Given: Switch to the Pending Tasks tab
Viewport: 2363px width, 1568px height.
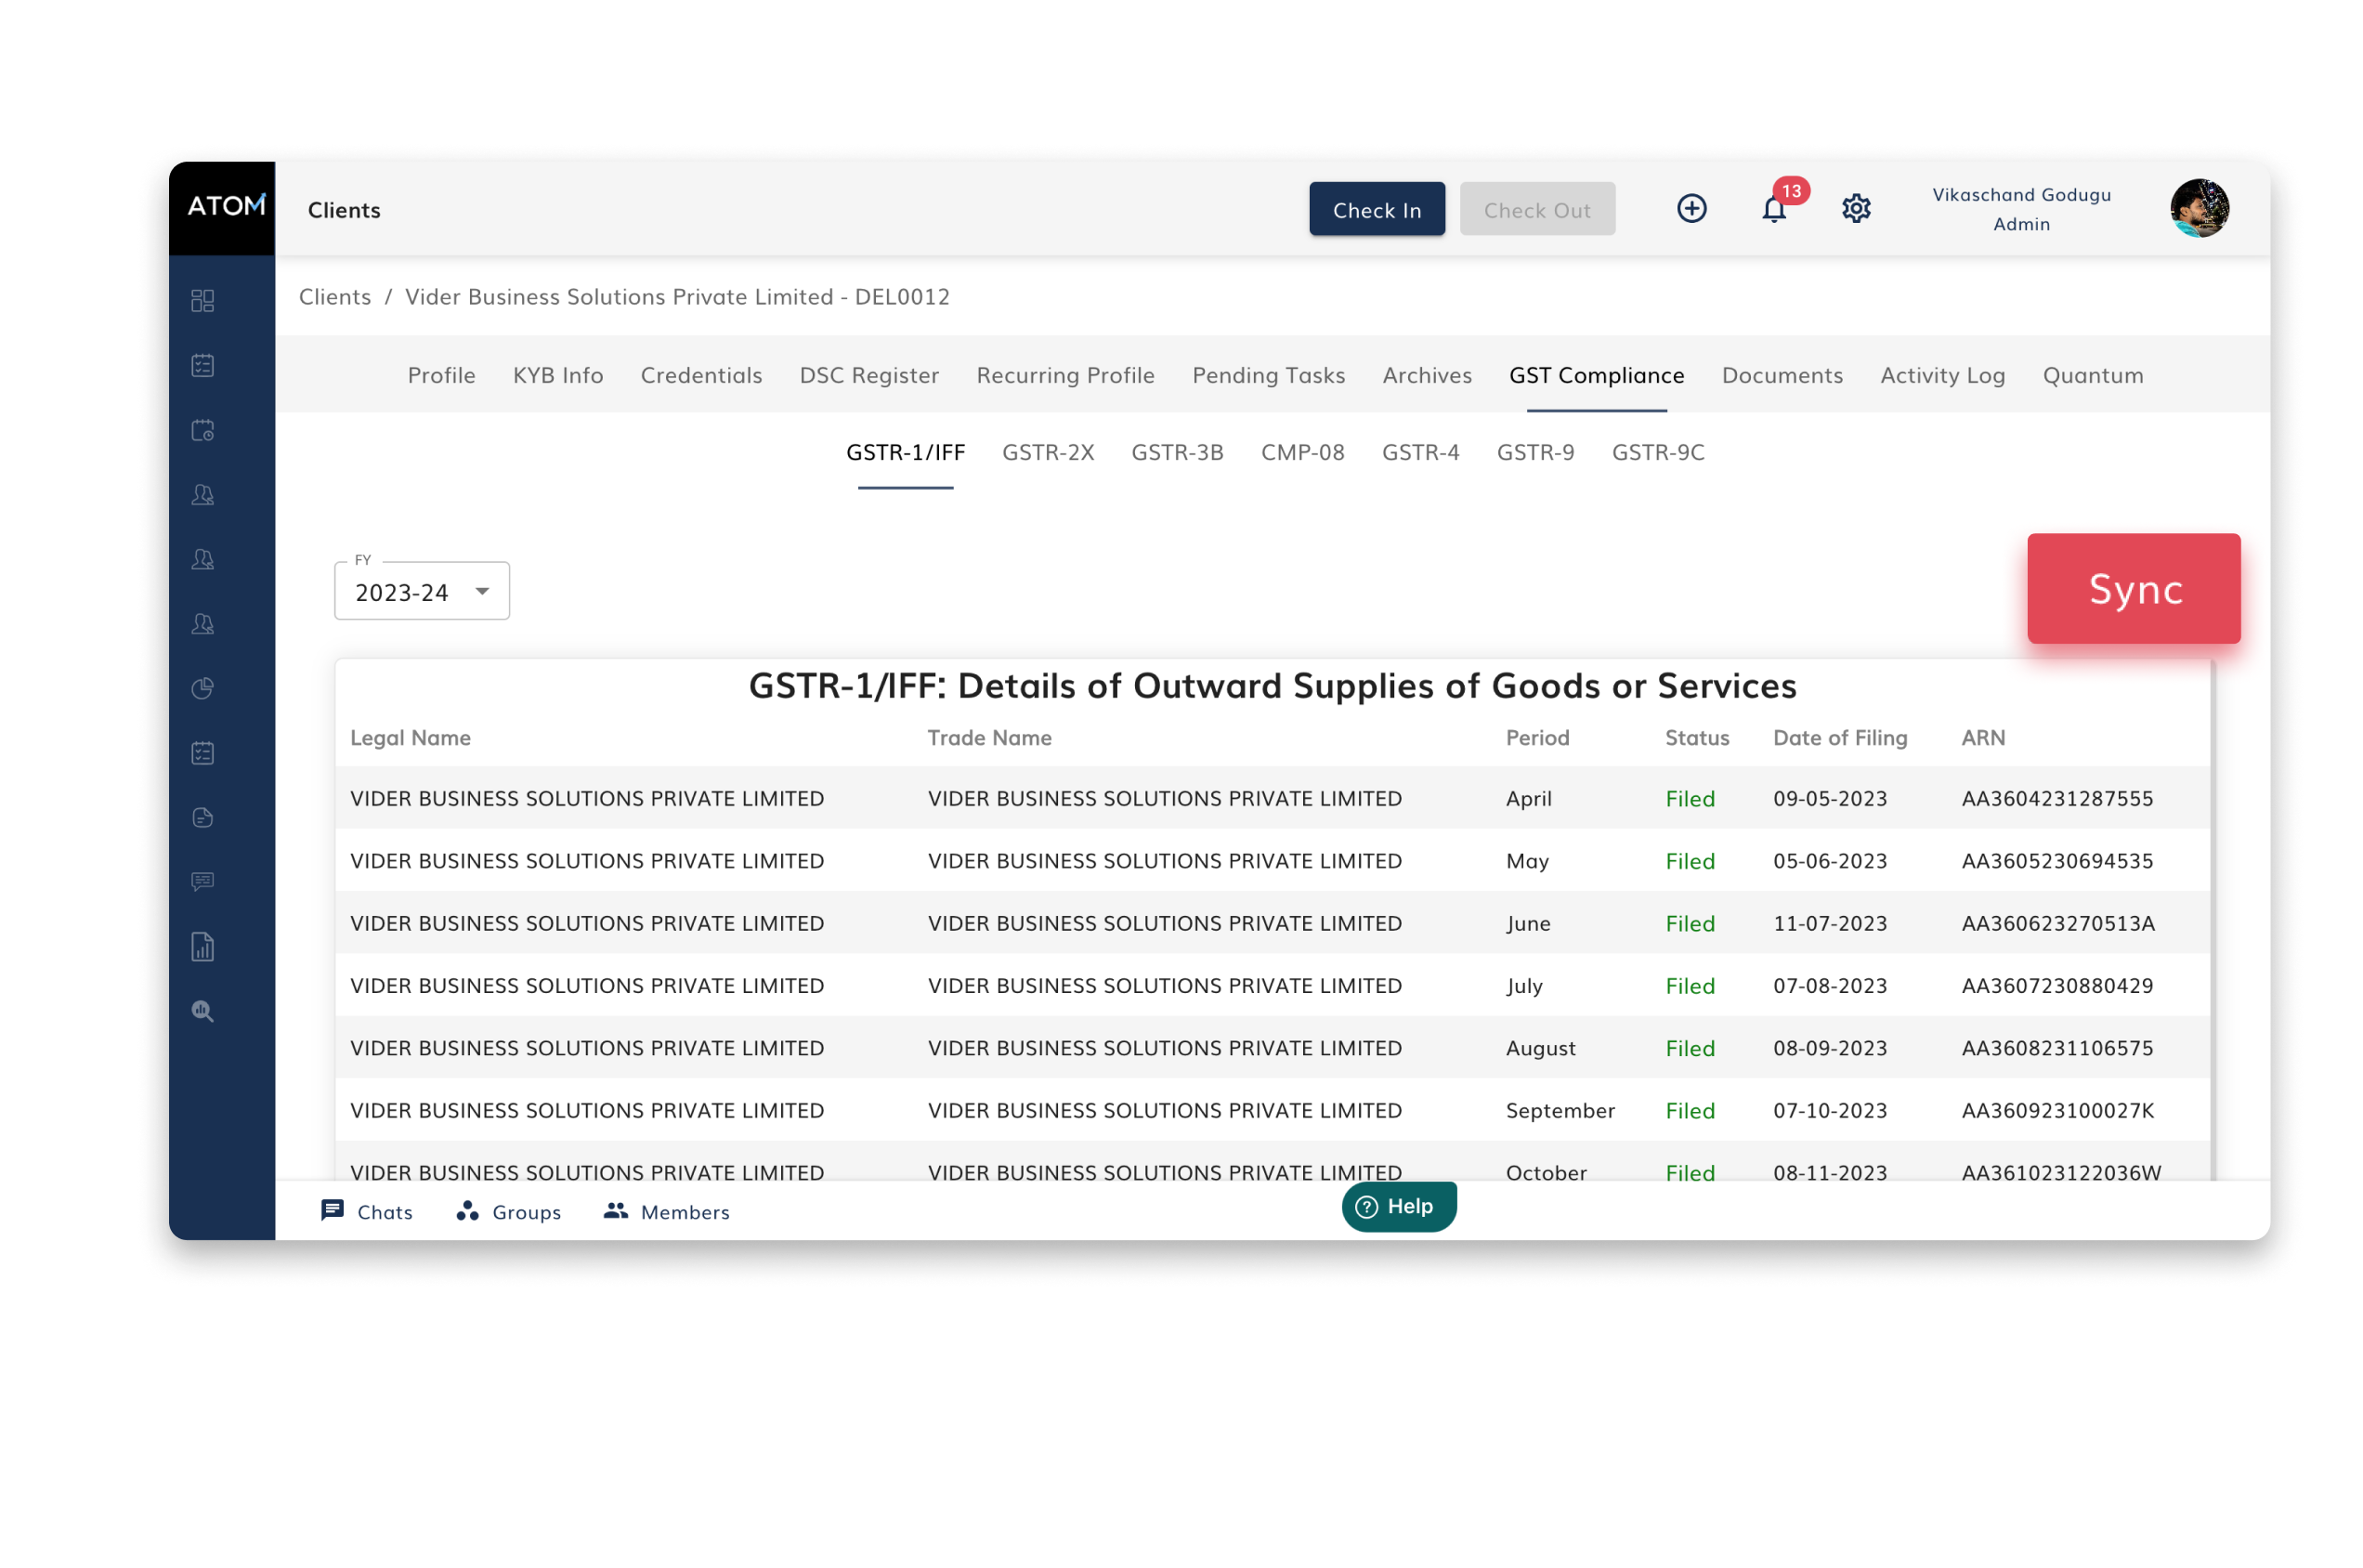Looking at the screenshot, I should [x=1270, y=376].
